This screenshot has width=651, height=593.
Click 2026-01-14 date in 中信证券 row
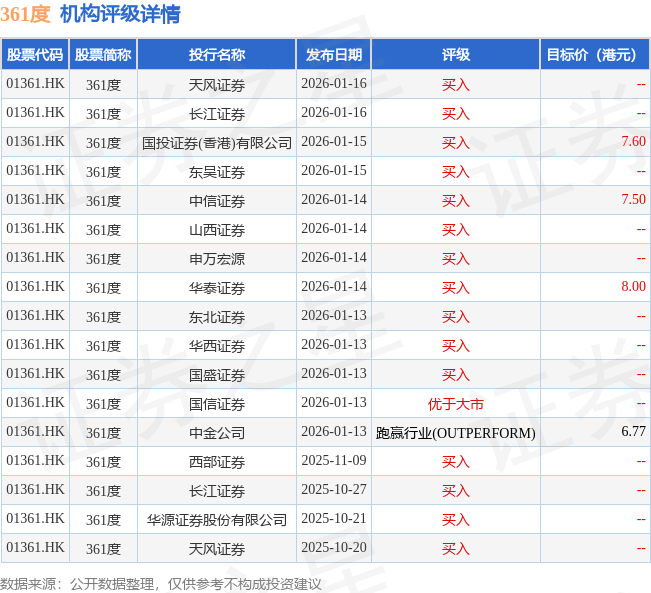coord(334,199)
